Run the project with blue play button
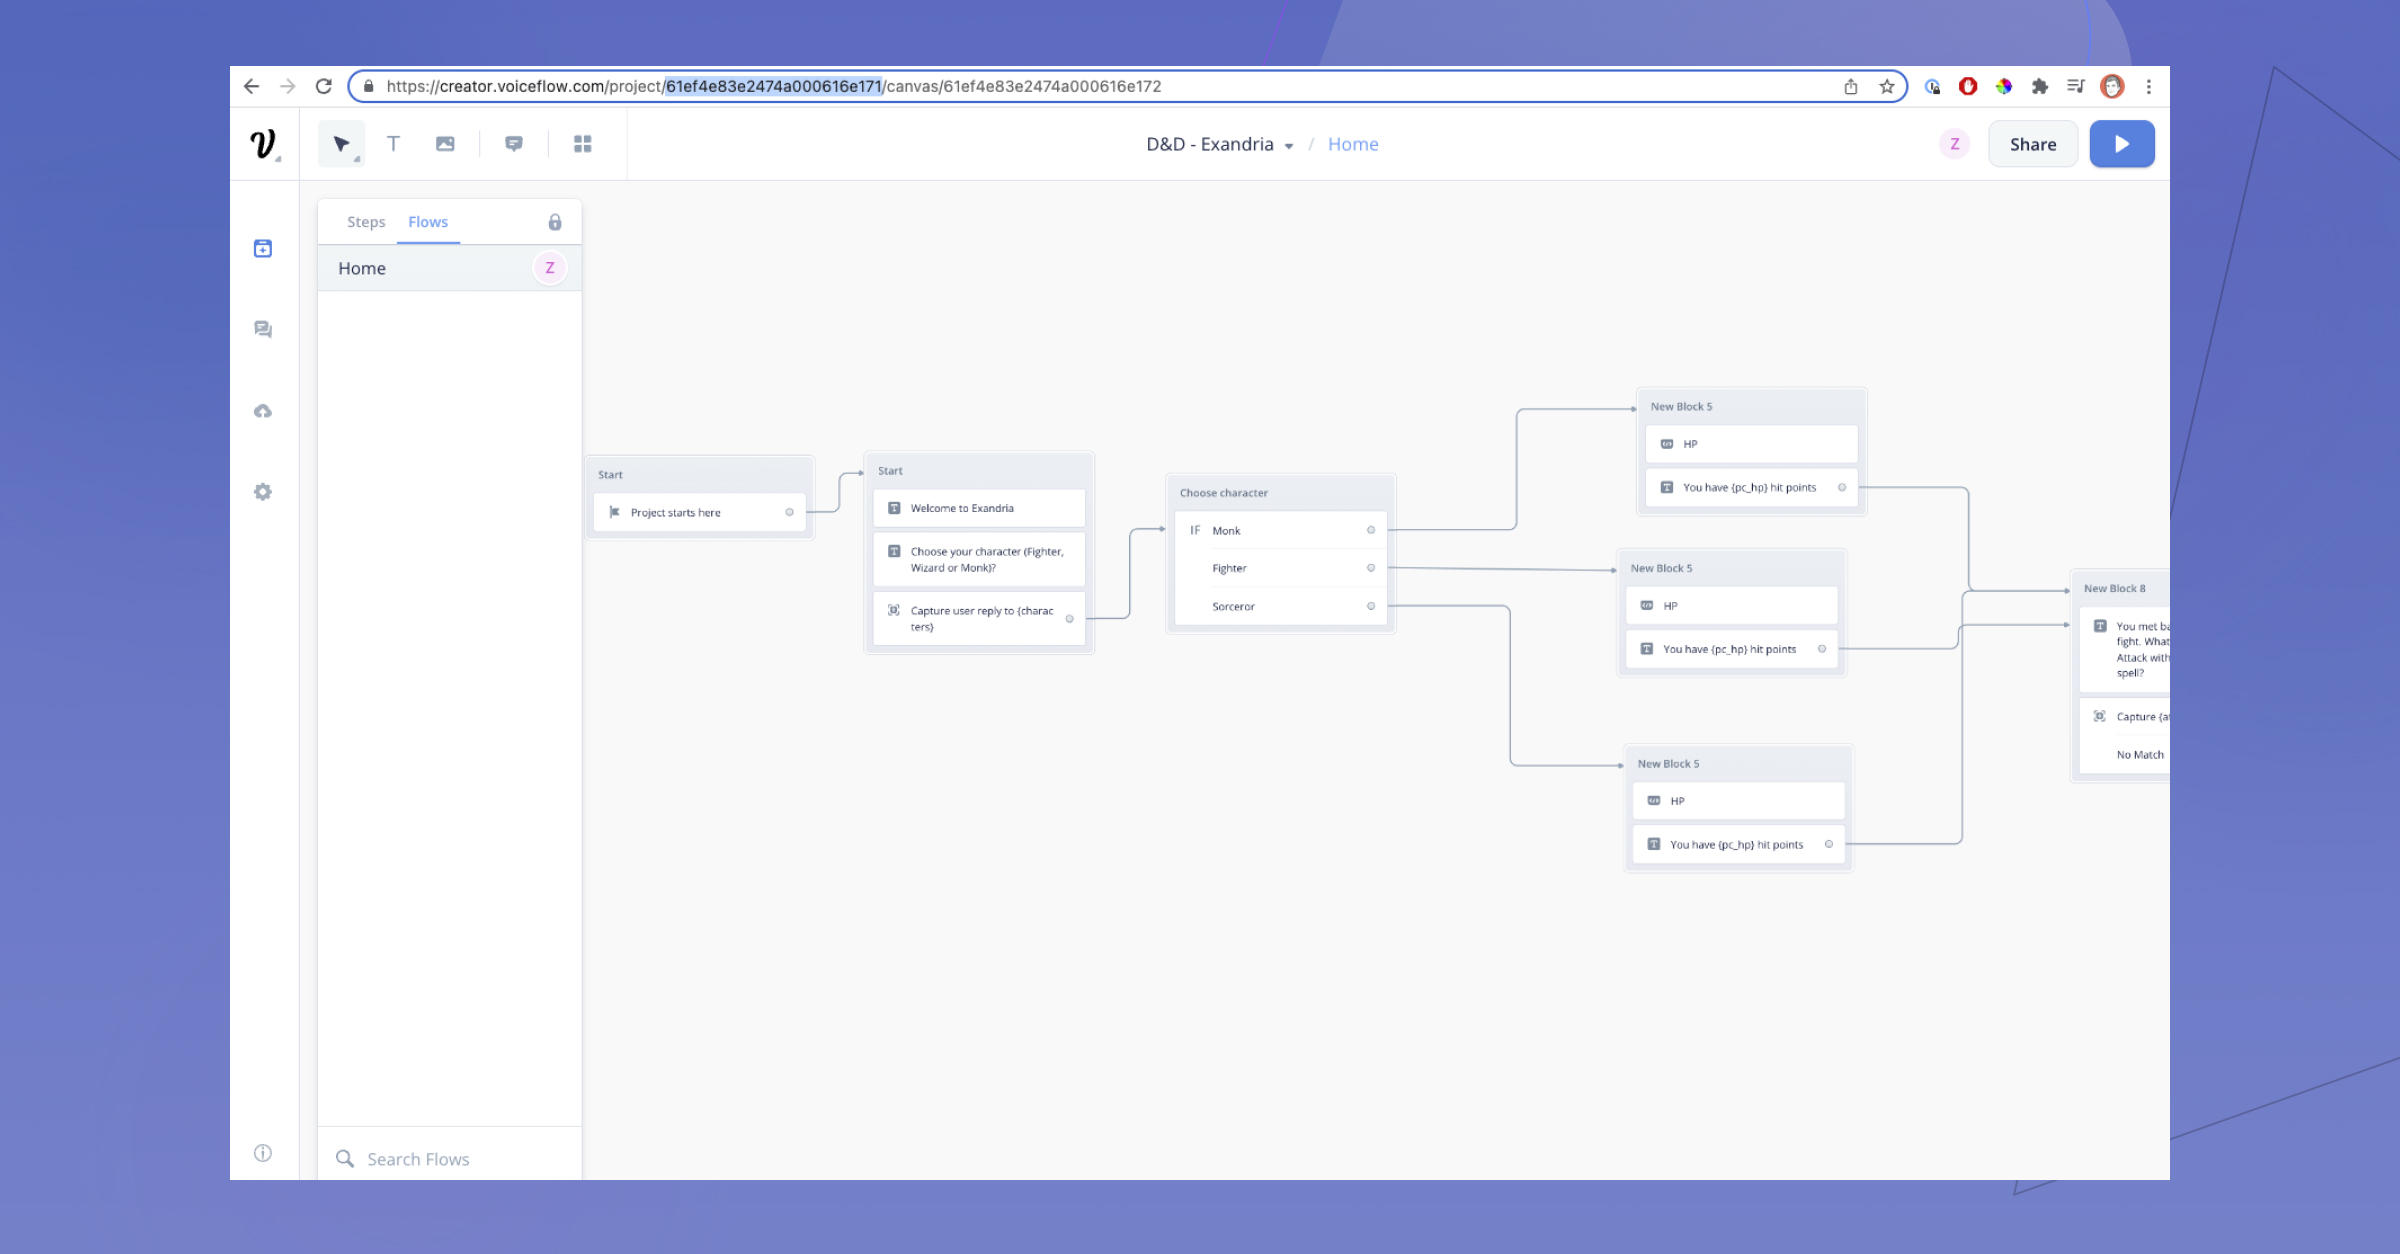Screen dimensions: 2400x1254 click(2122, 144)
